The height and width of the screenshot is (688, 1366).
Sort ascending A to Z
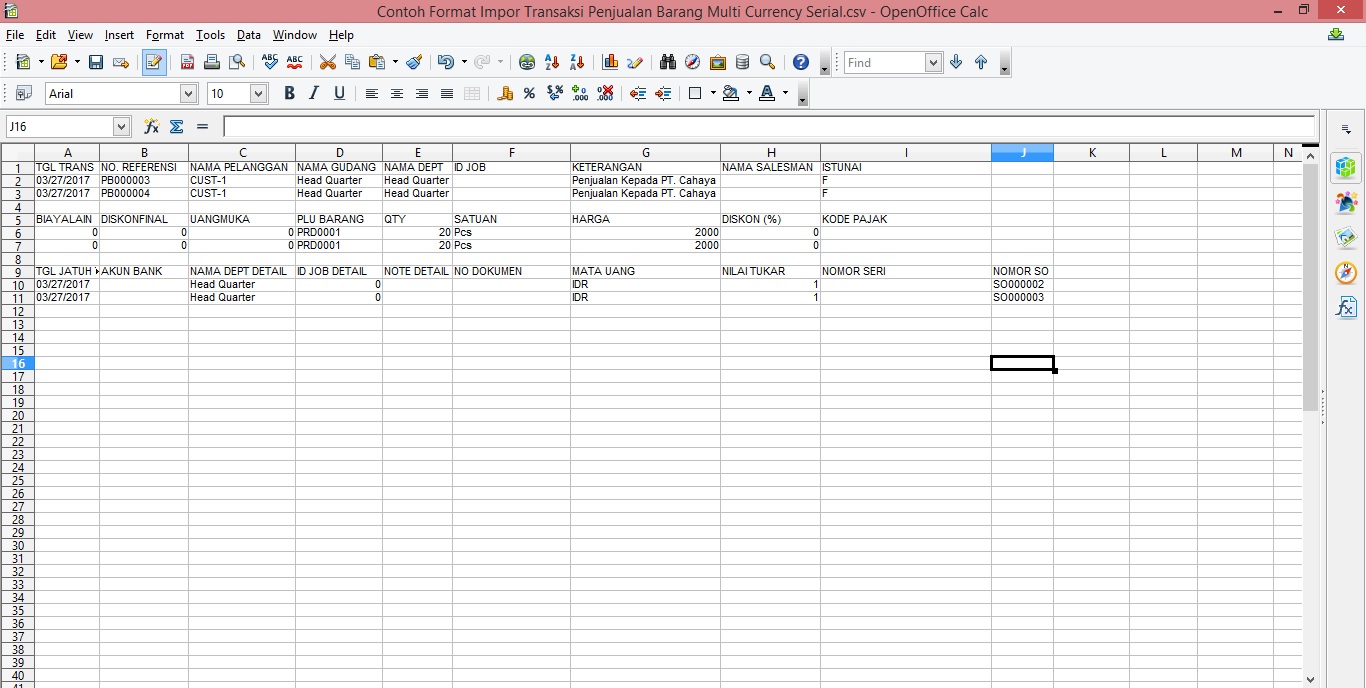click(x=552, y=62)
